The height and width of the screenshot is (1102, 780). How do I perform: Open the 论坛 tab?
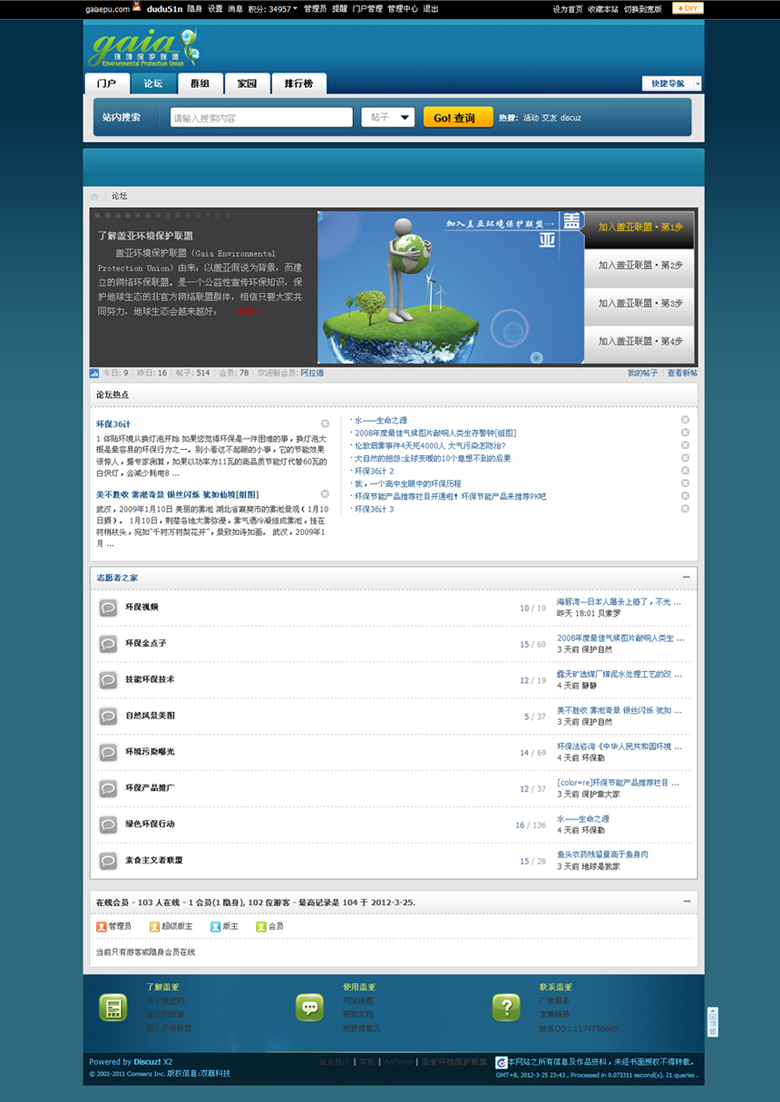(153, 84)
